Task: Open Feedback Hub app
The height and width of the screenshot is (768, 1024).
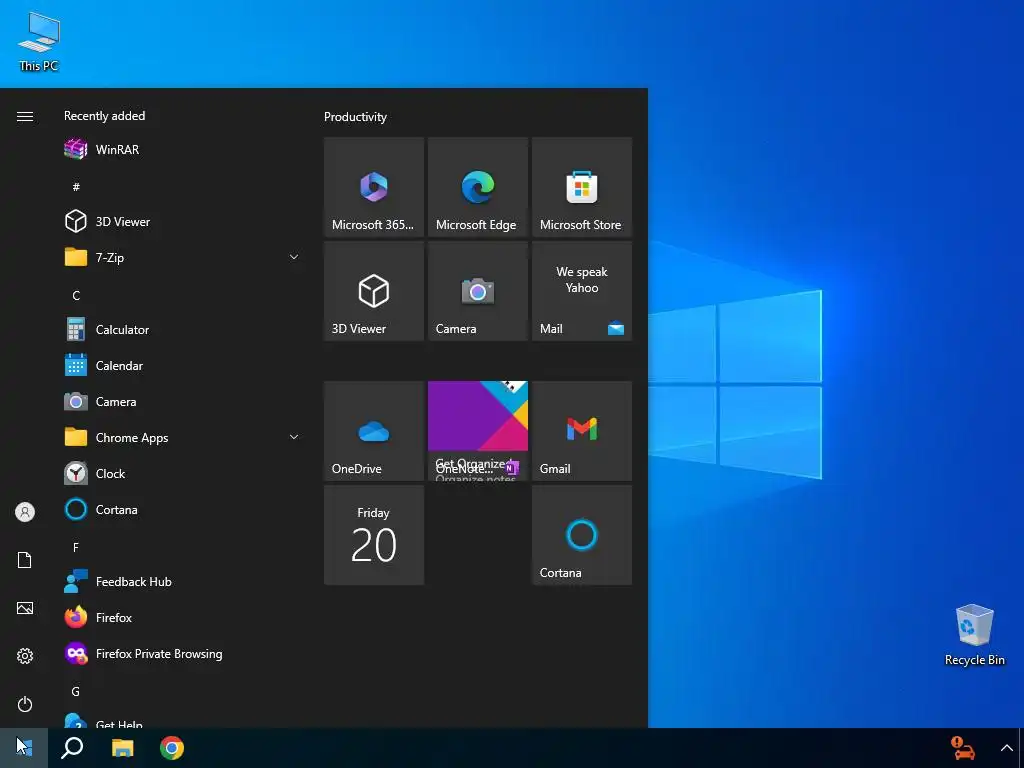Action: 182,582
